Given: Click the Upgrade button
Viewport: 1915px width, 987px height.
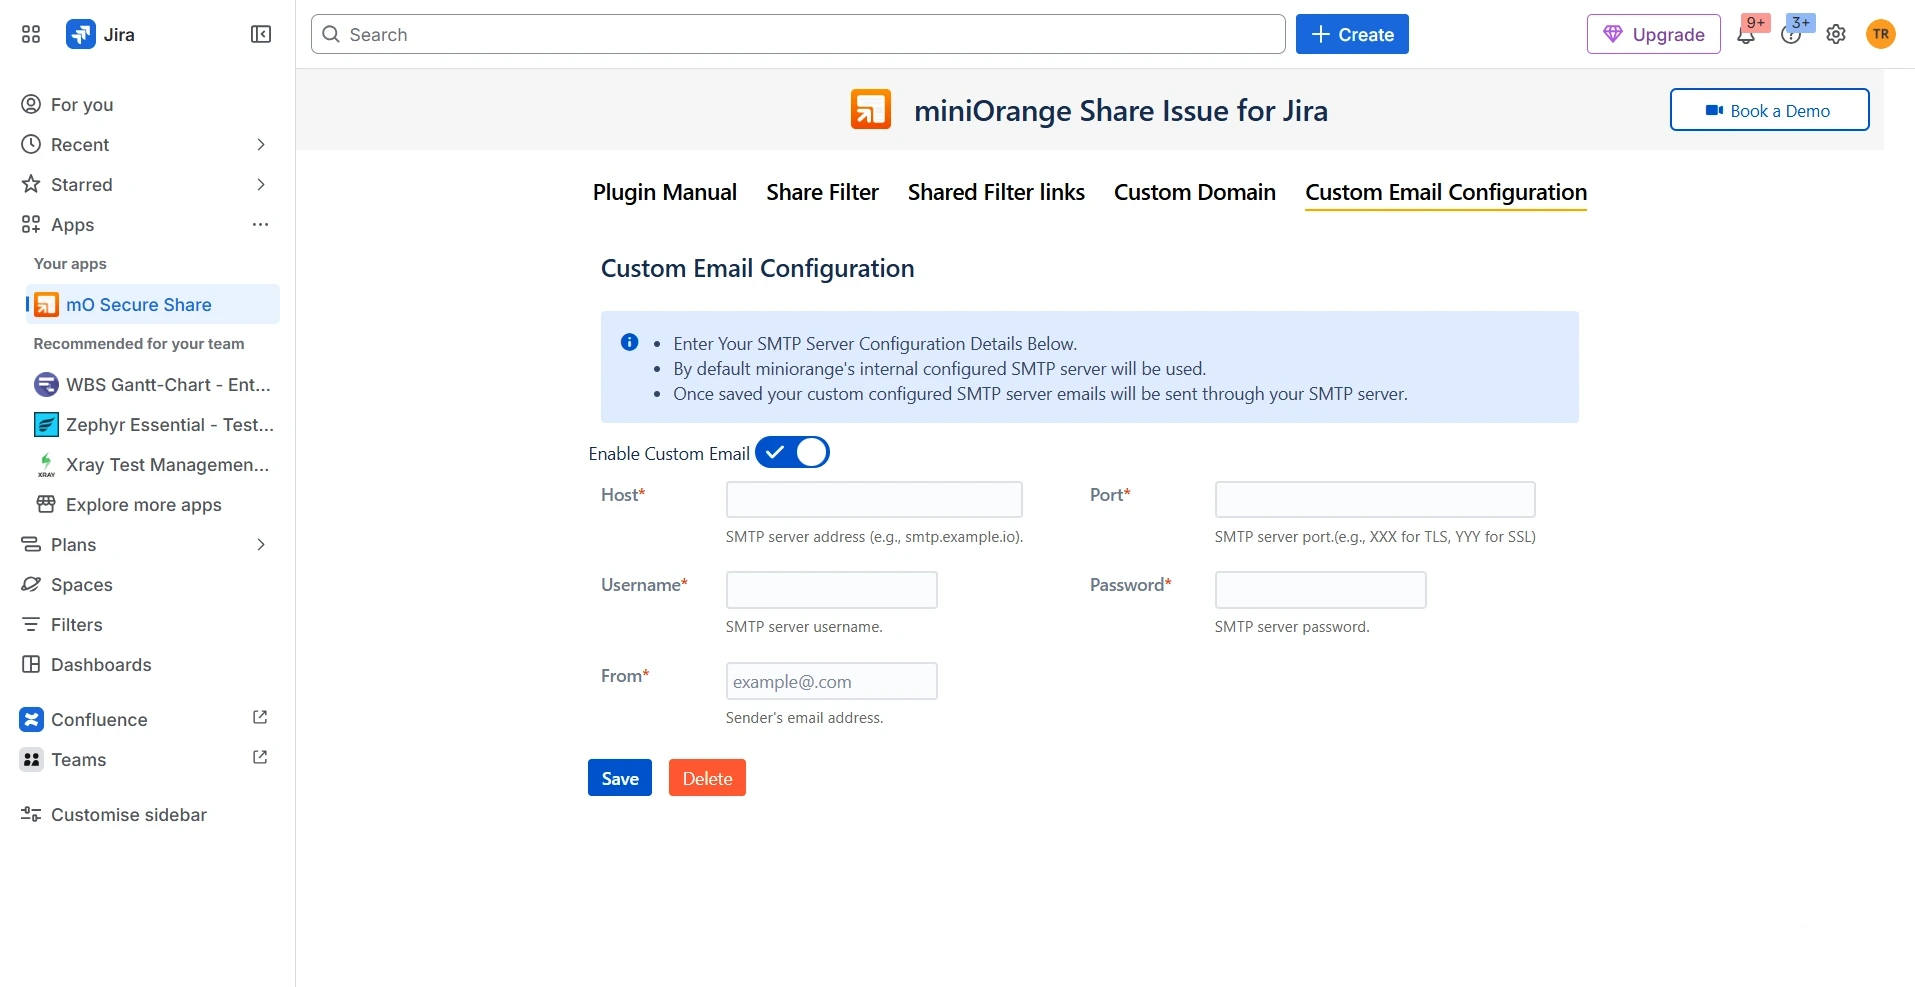Looking at the screenshot, I should (1653, 34).
